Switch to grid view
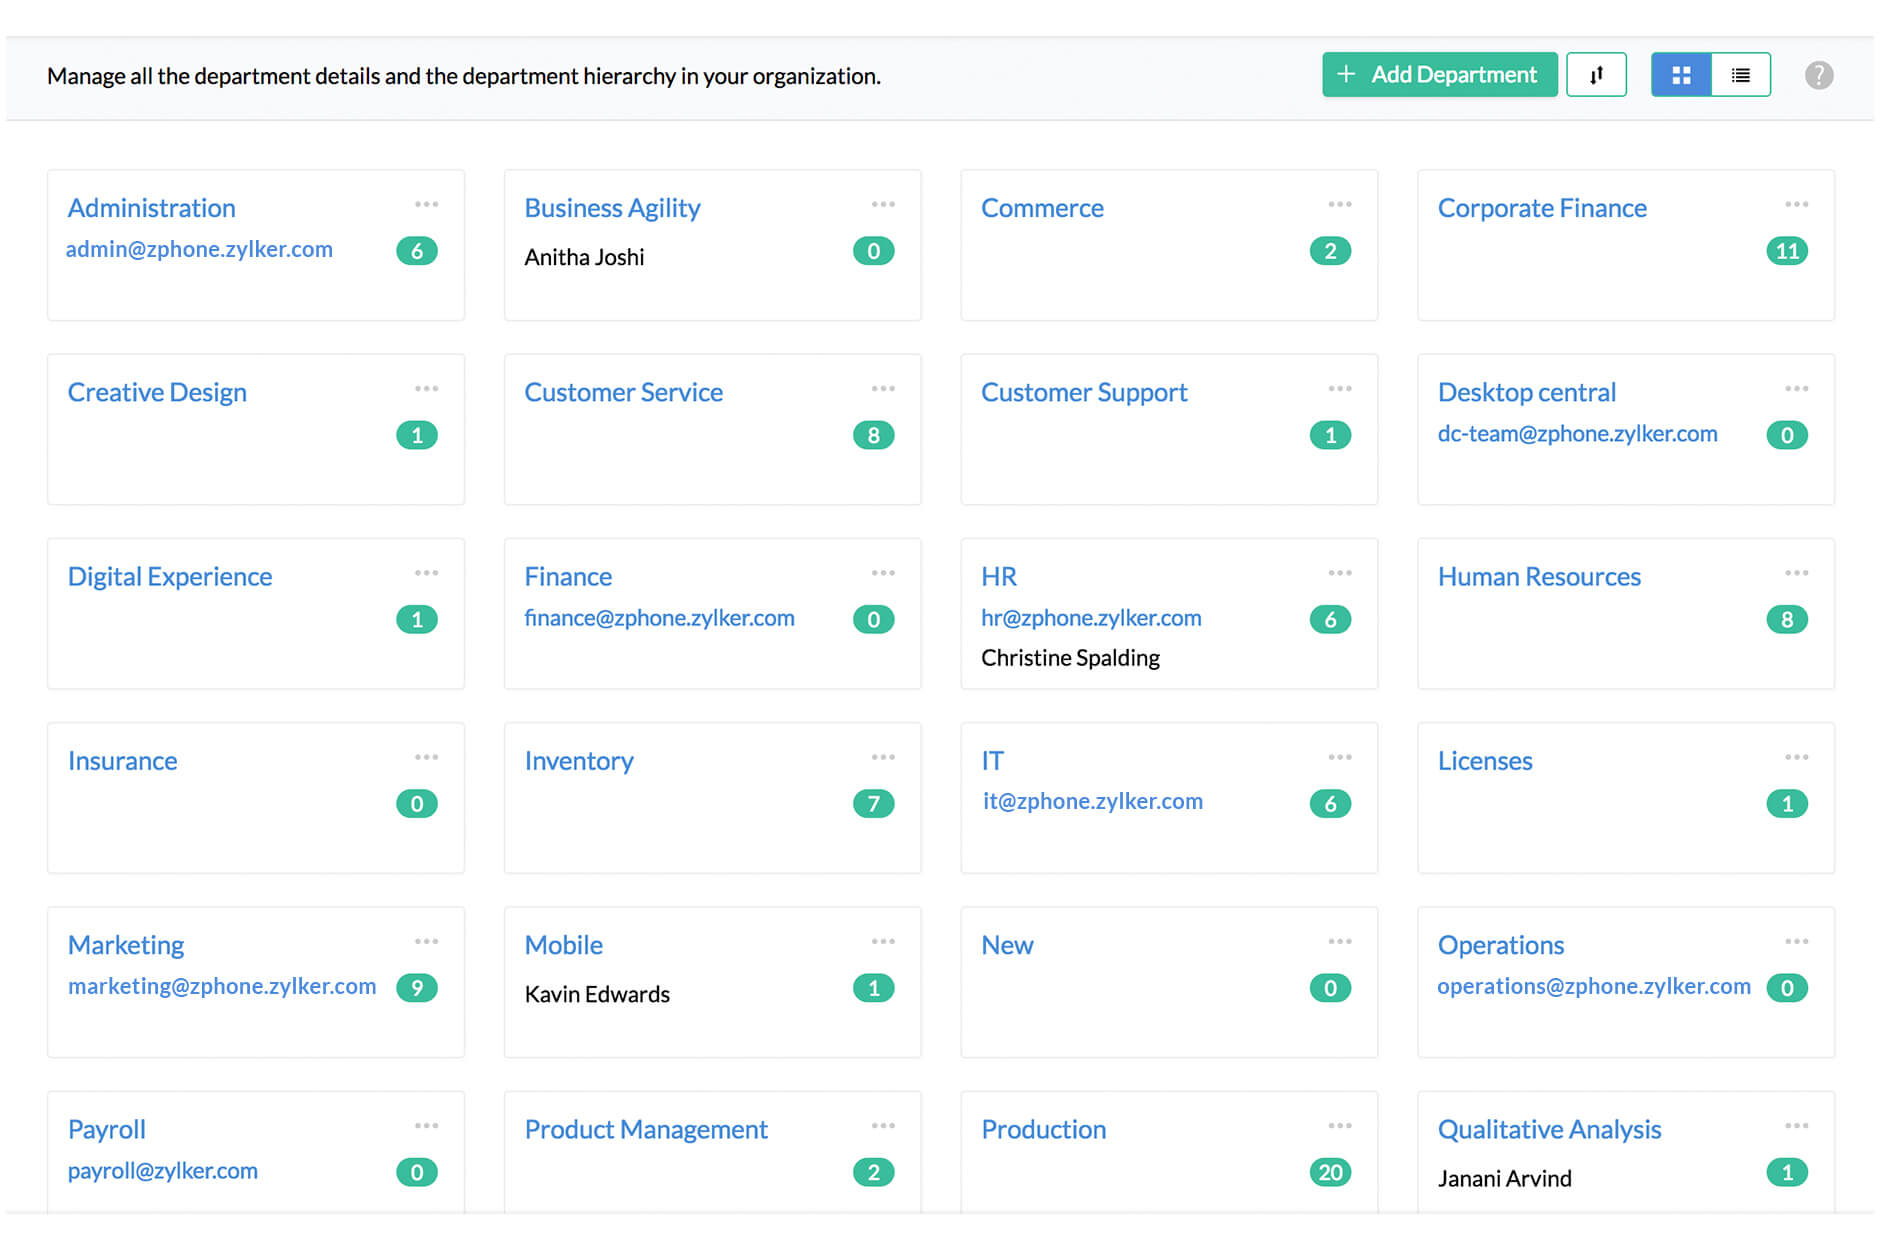 (x=1681, y=74)
